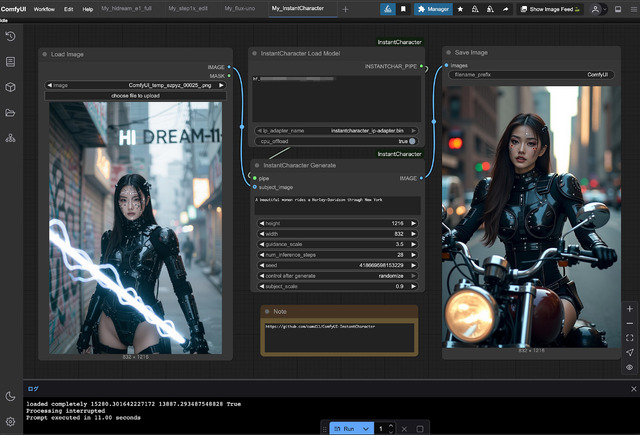Screen dimensions: 640x435
Task: Click choose file to upload button
Action: click(x=135, y=96)
